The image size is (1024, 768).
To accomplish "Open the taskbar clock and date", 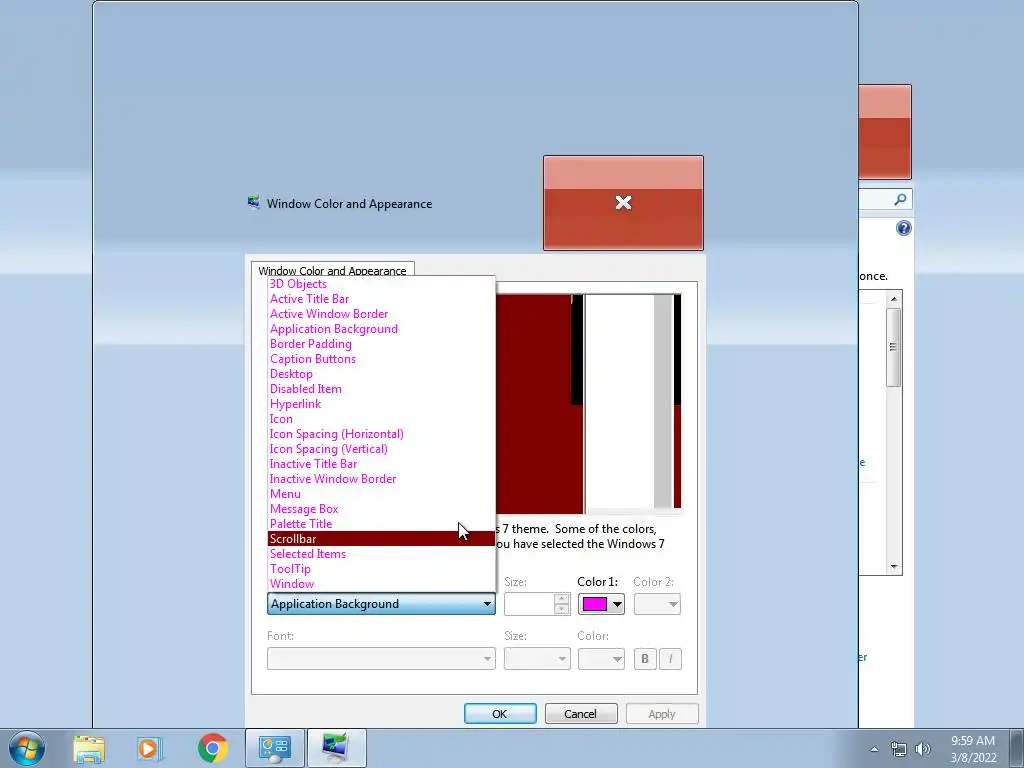I will (x=973, y=749).
